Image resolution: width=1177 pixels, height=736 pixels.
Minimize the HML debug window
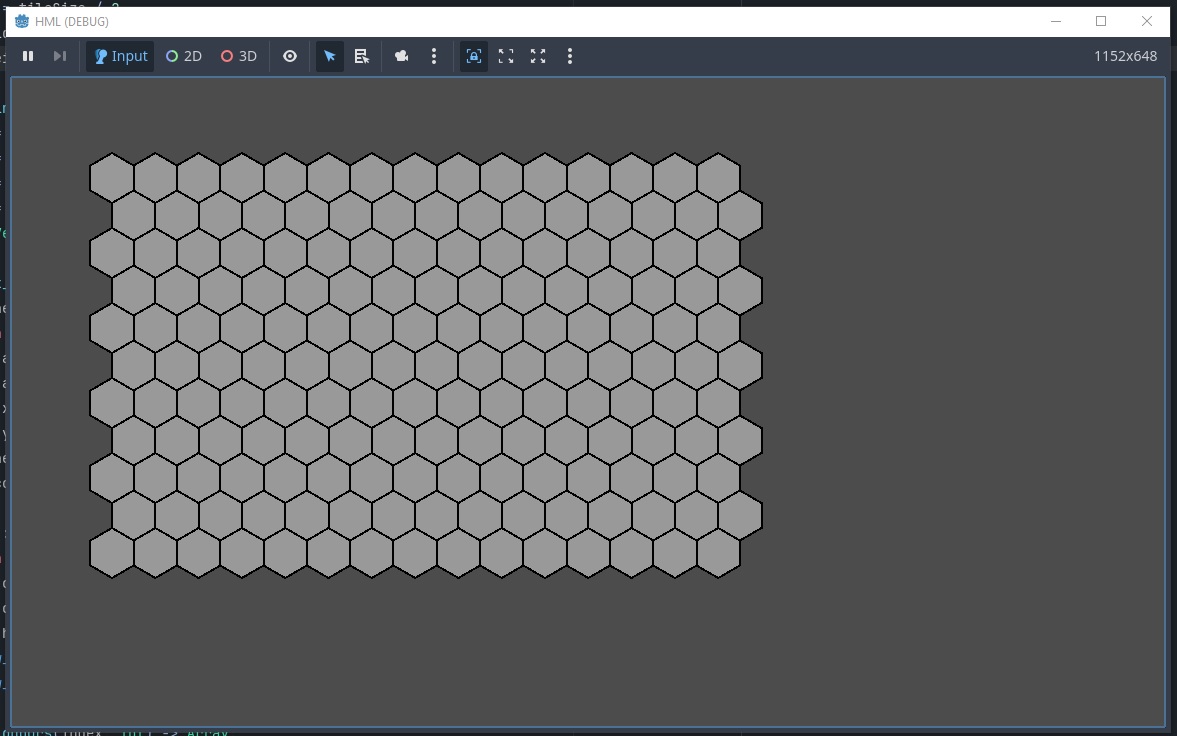pyautogui.click(x=1056, y=22)
